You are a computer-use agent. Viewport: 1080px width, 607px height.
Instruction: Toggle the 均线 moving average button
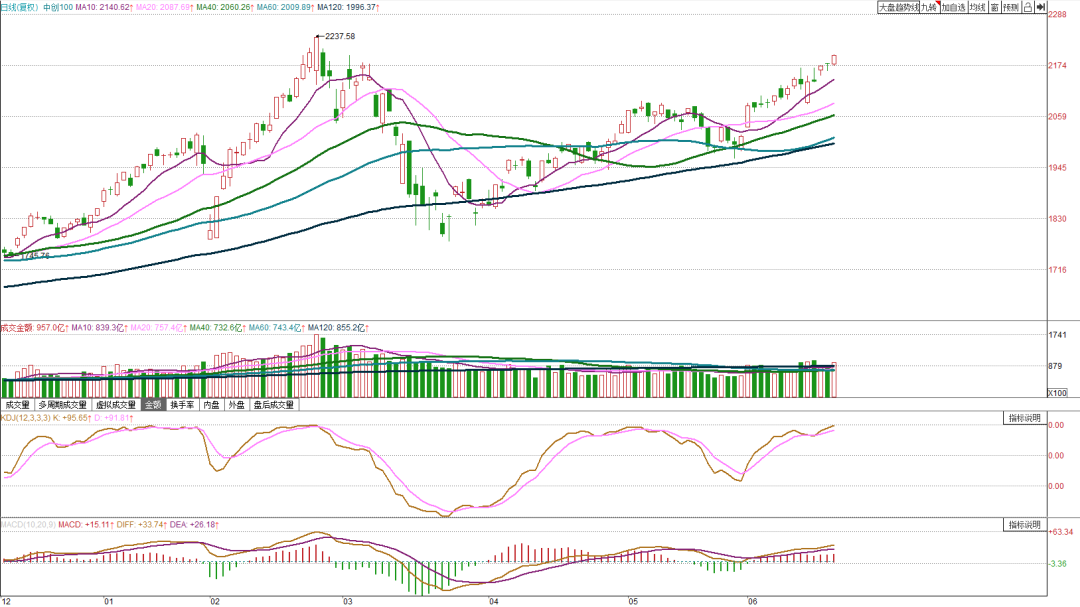(x=977, y=7)
